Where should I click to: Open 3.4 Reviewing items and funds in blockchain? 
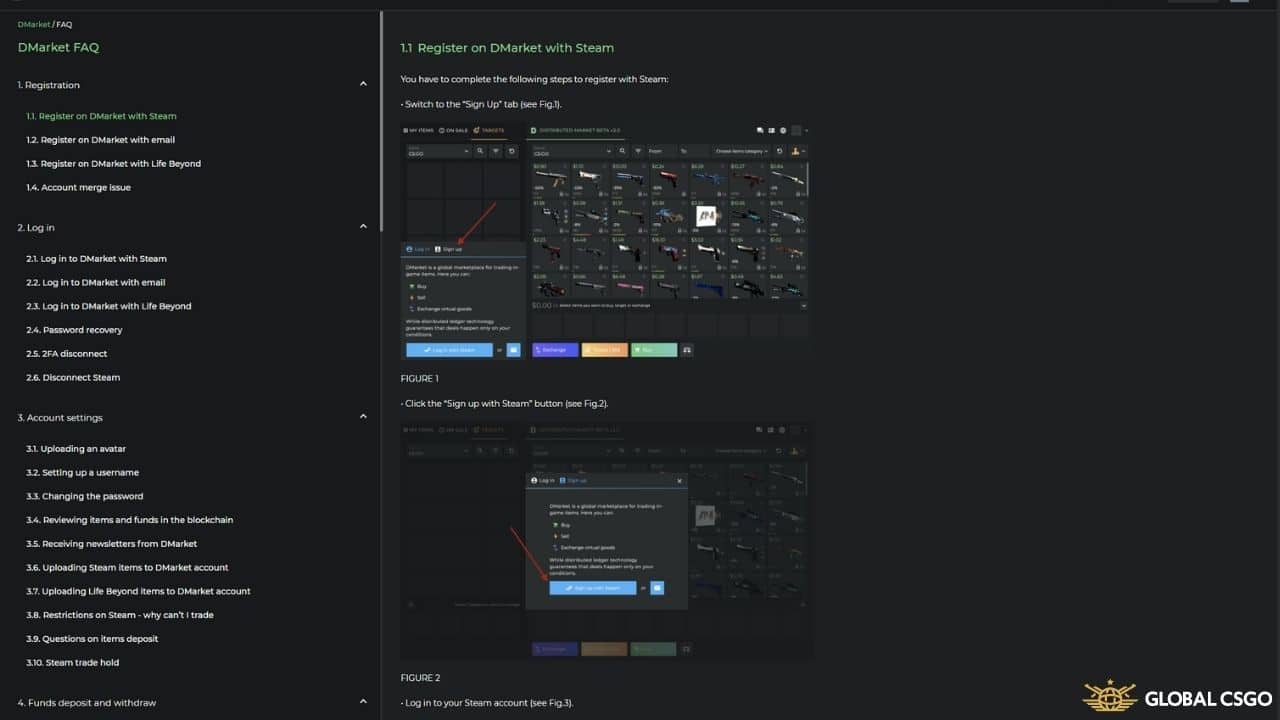tap(130, 520)
